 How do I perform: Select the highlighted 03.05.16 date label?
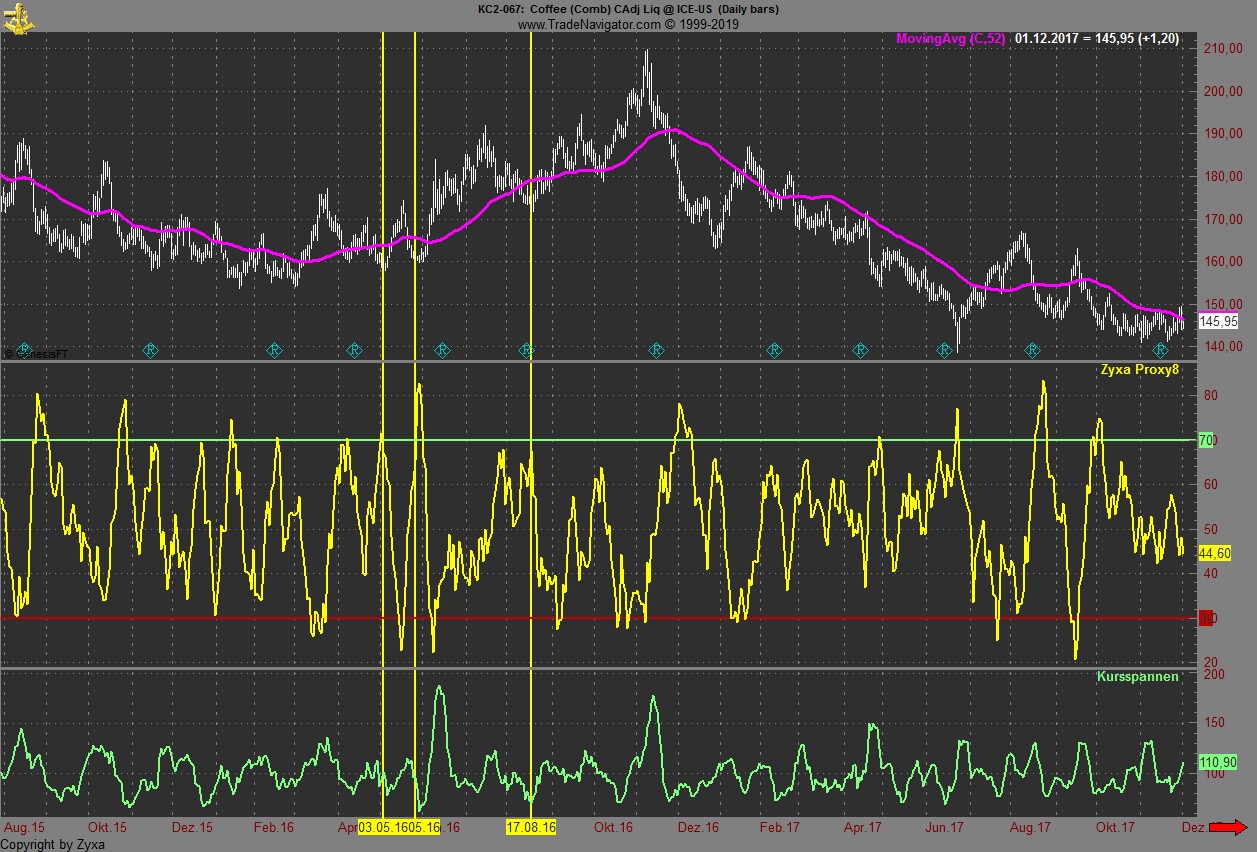[x=386, y=828]
